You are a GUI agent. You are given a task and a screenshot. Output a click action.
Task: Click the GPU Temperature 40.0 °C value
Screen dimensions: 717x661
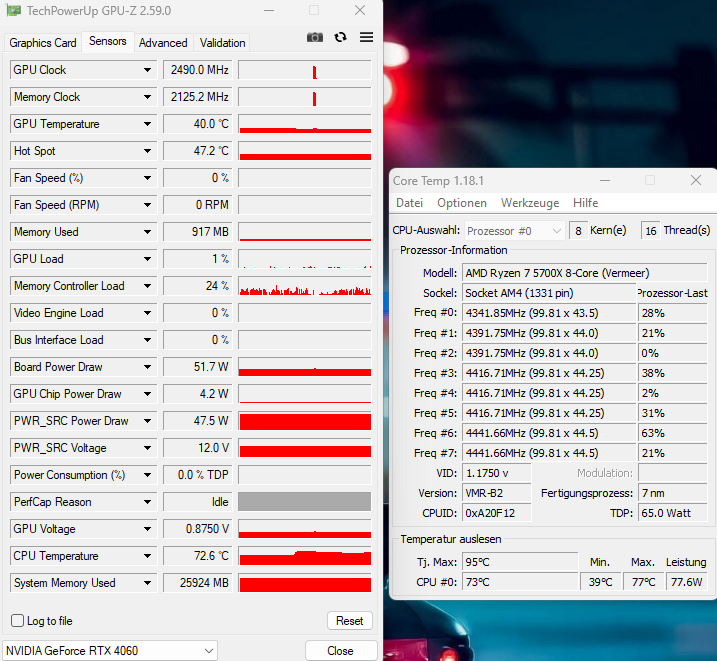[198, 124]
